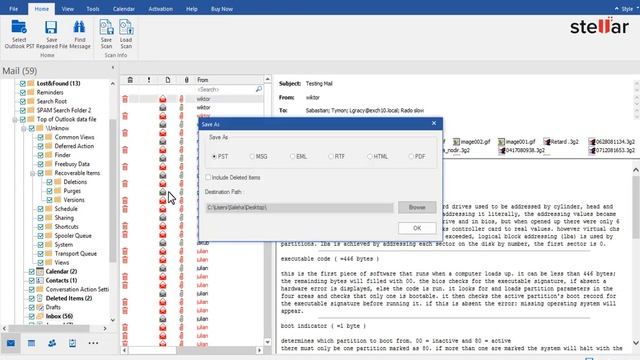Screen dimensions: 640x360
Task: Select the RTF radio option
Action: 331,157
